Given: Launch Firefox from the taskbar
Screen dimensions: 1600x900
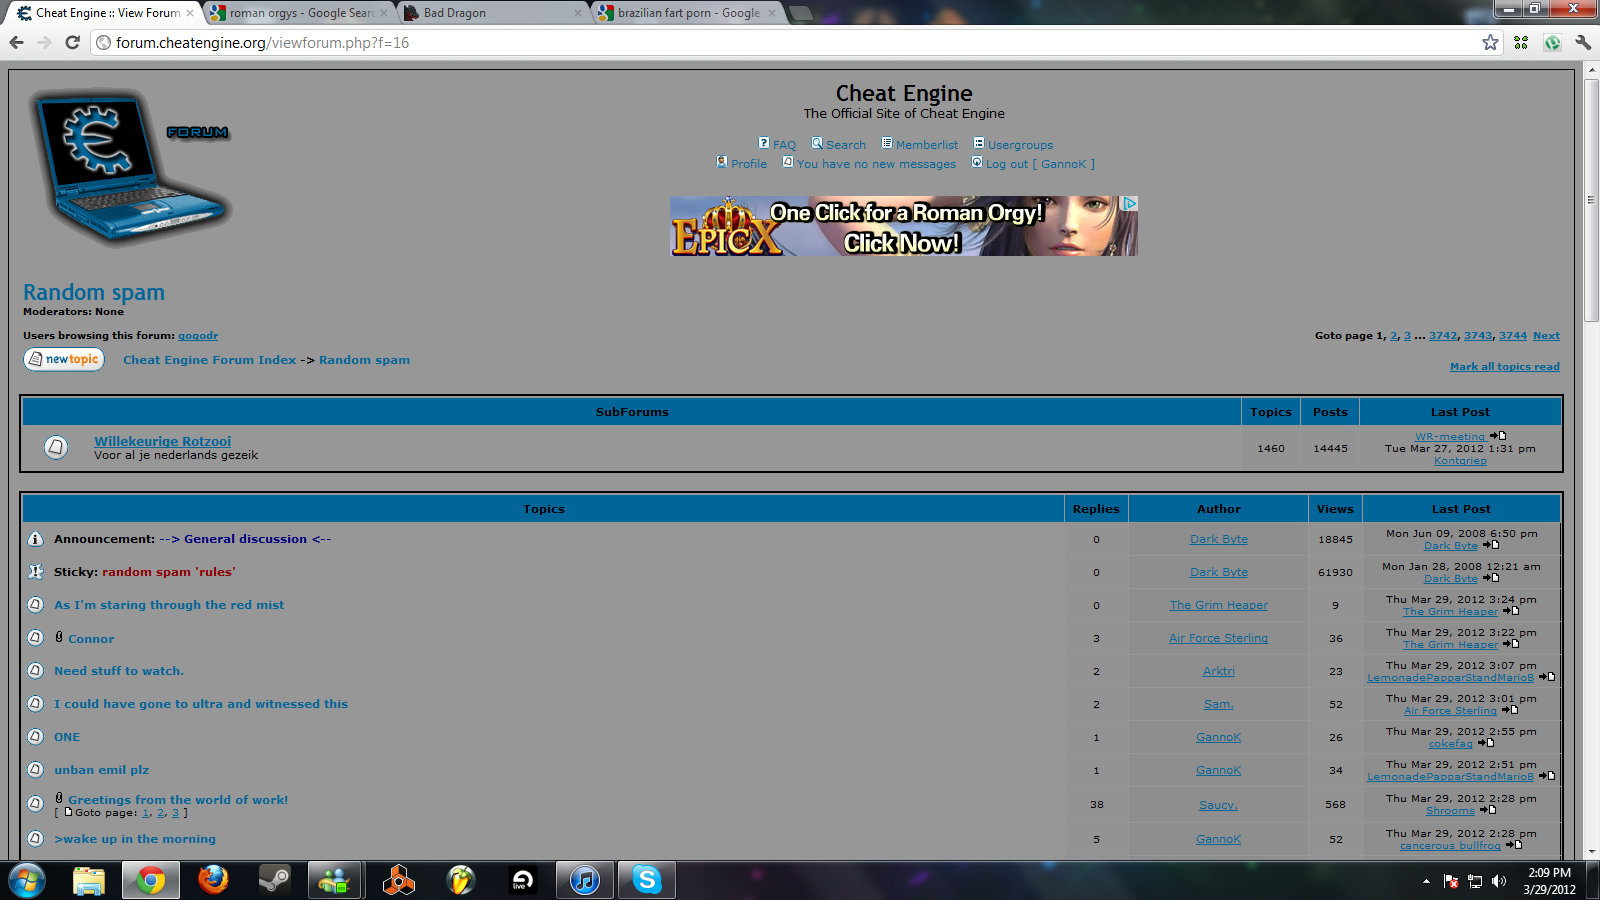Looking at the screenshot, I should pos(213,880).
